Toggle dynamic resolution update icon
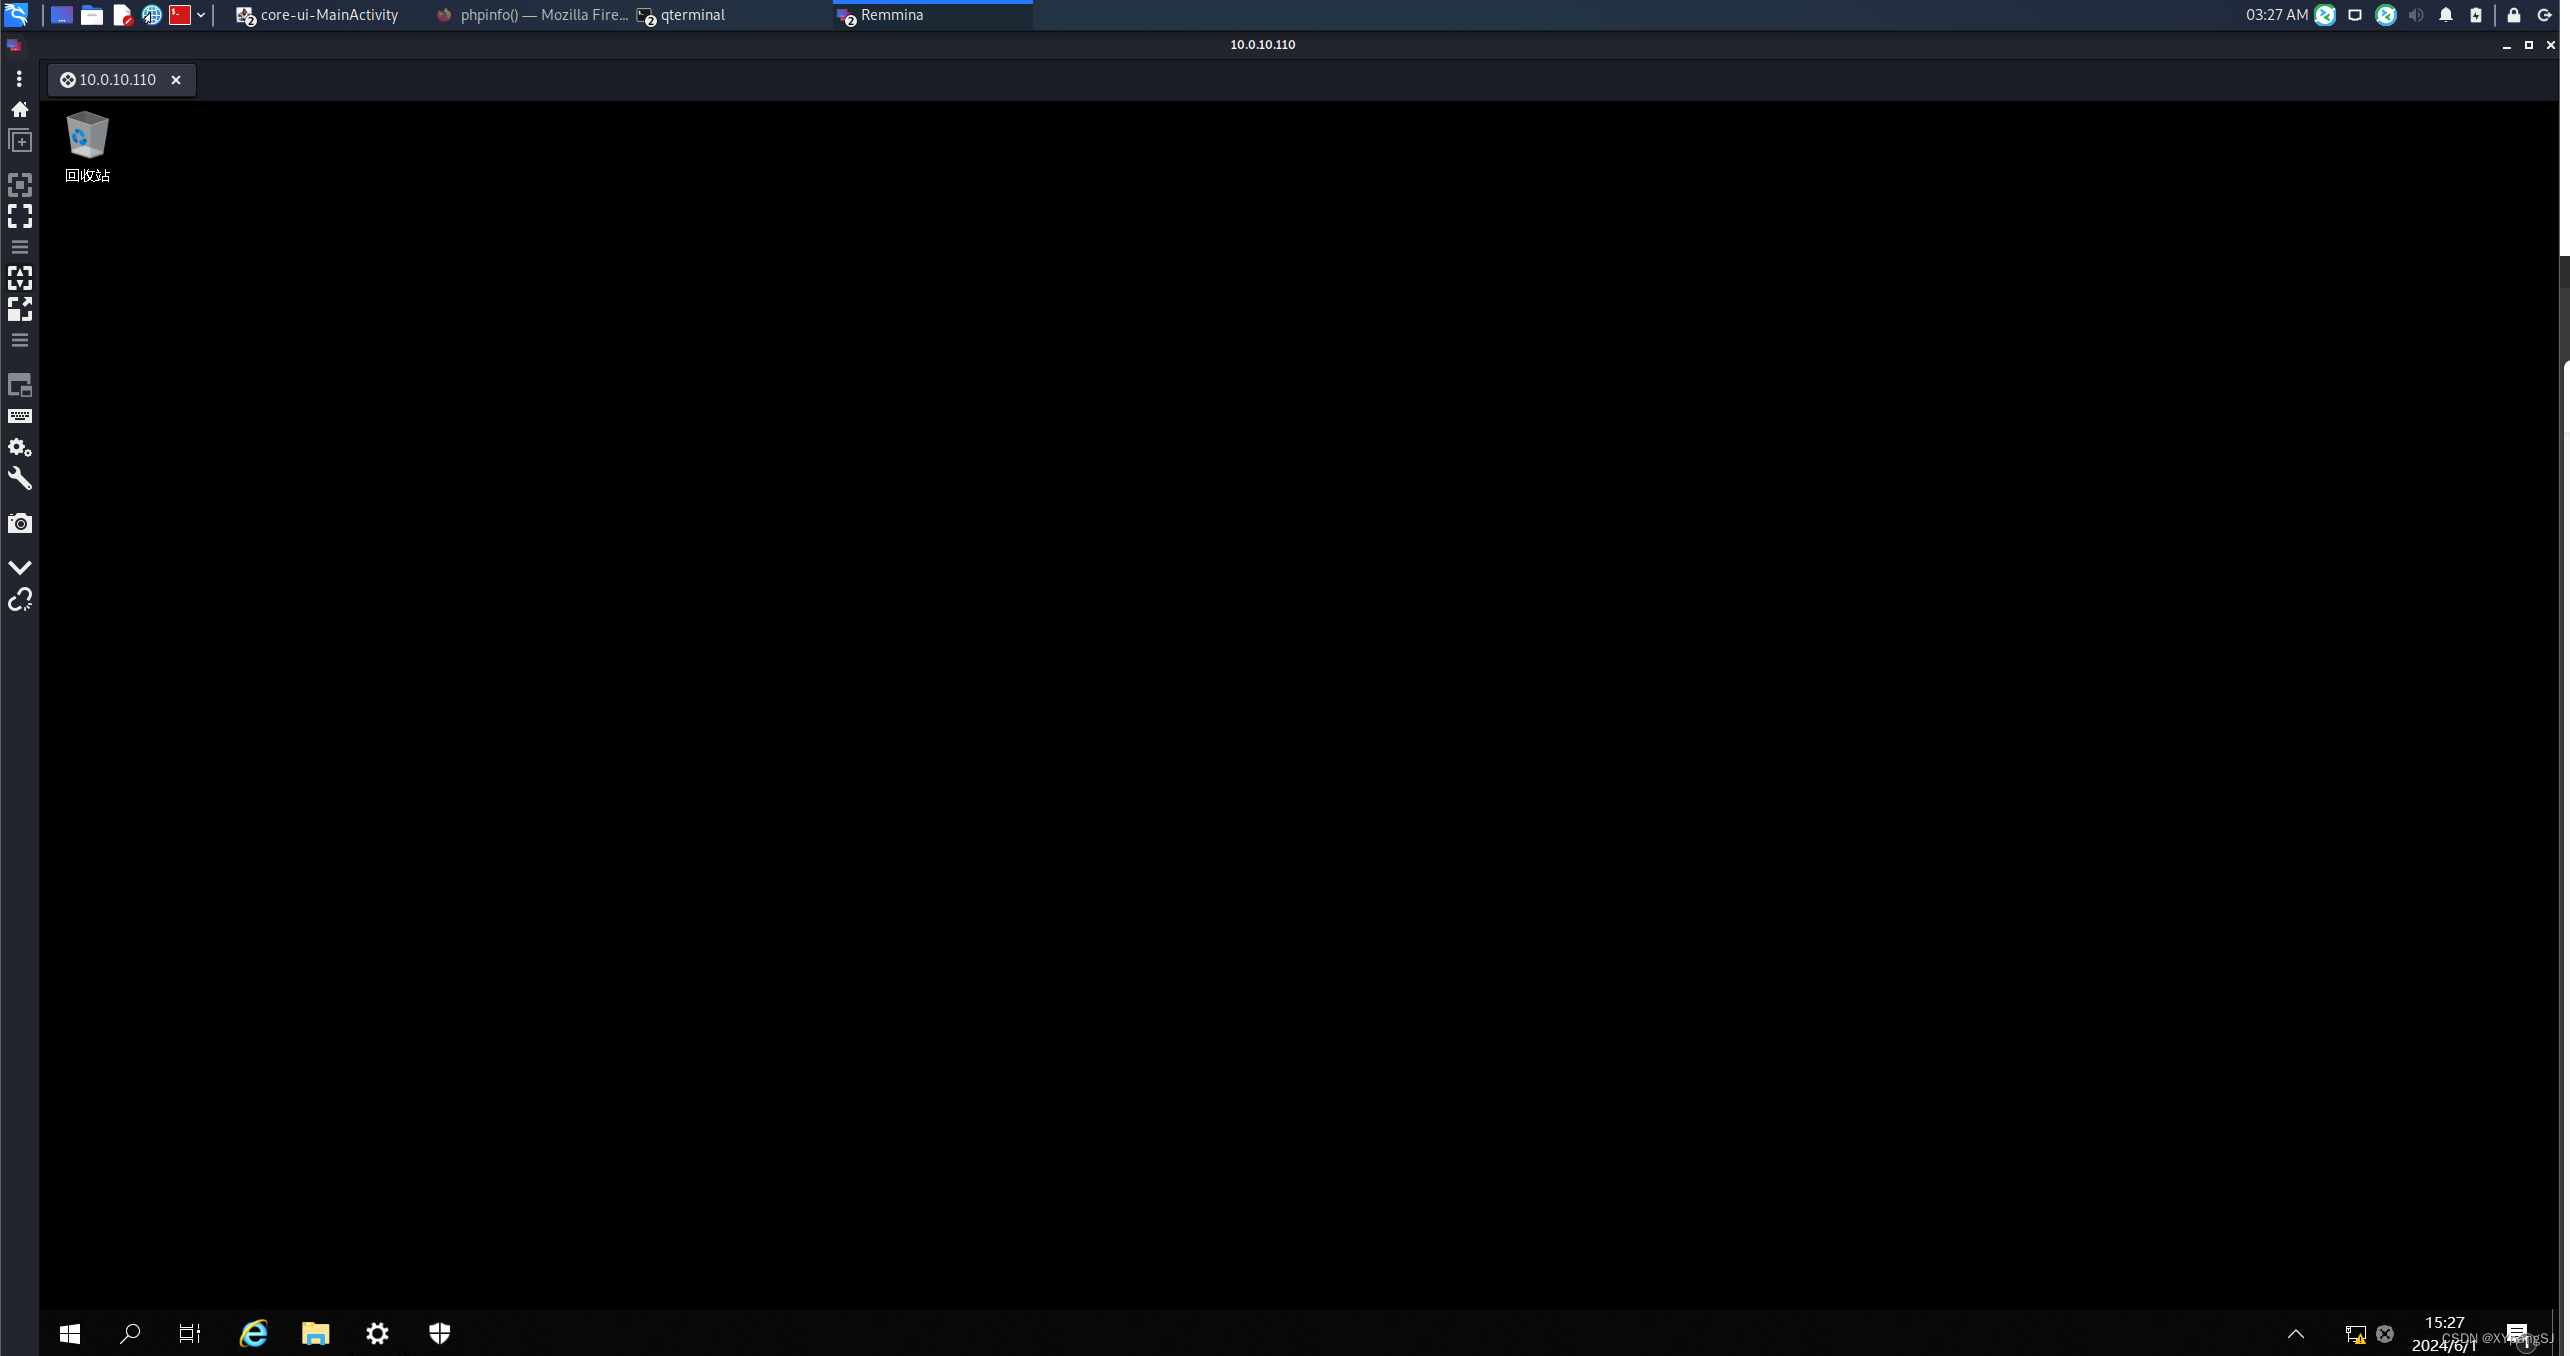The width and height of the screenshot is (2570, 1356). [19, 278]
